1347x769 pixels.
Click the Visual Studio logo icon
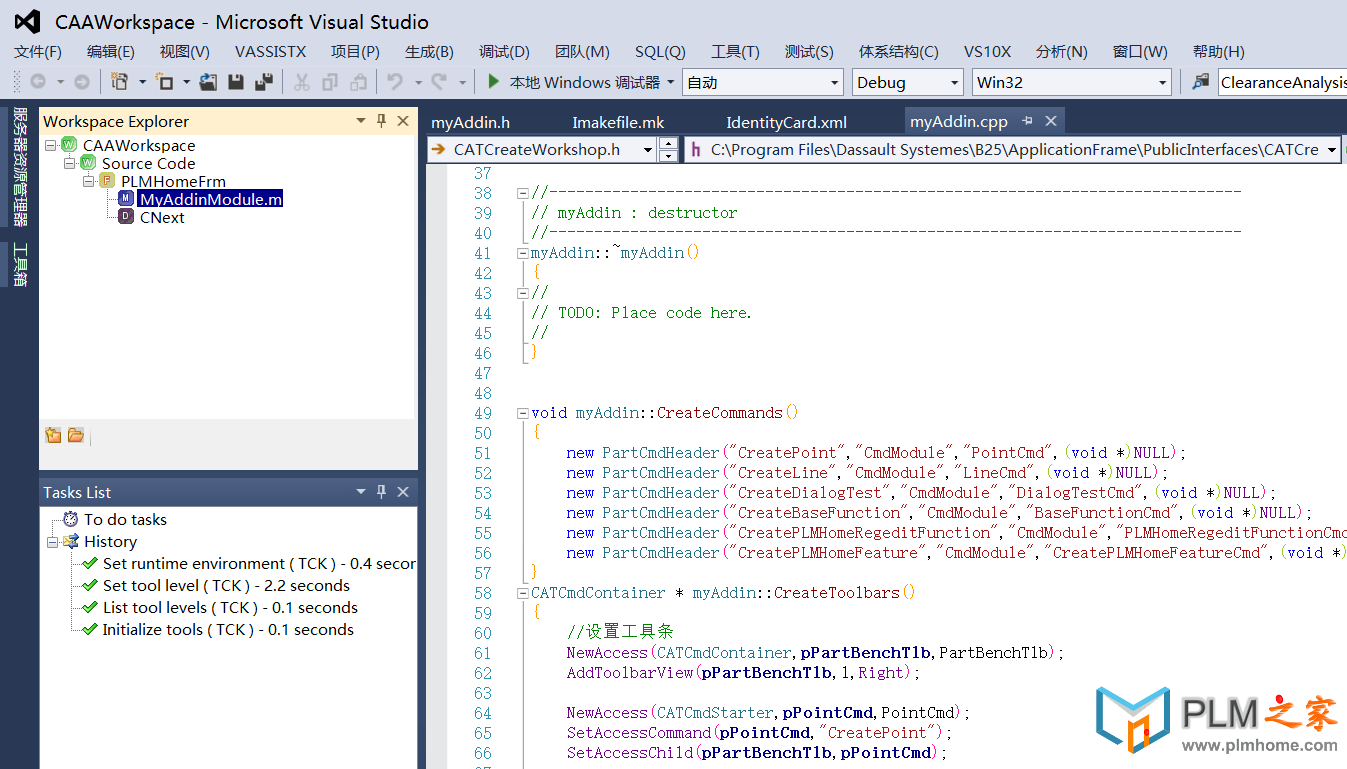27,21
